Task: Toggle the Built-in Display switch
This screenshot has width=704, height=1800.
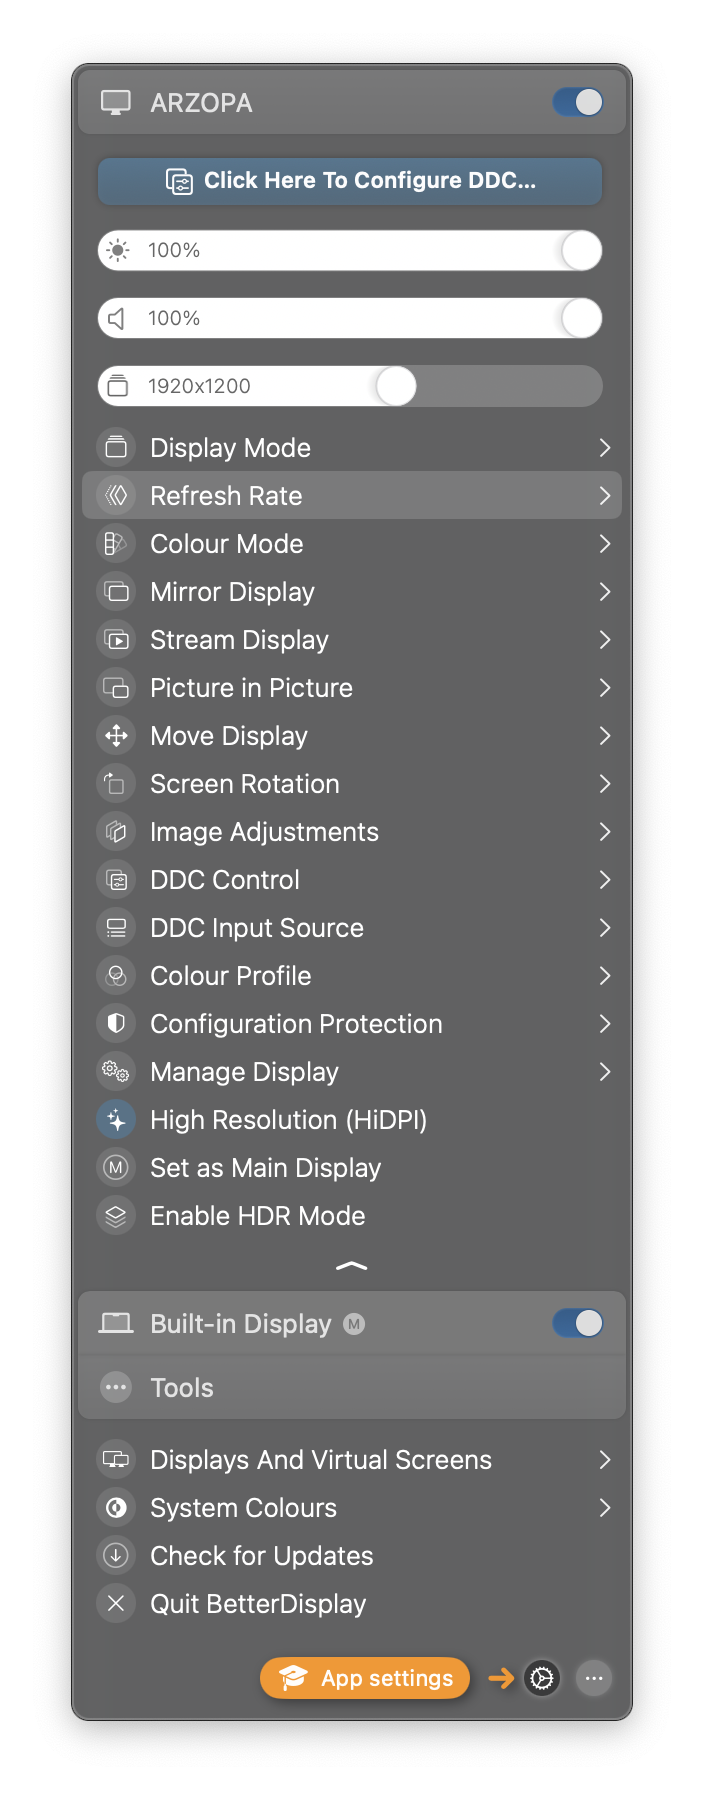Action: point(578,1323)
